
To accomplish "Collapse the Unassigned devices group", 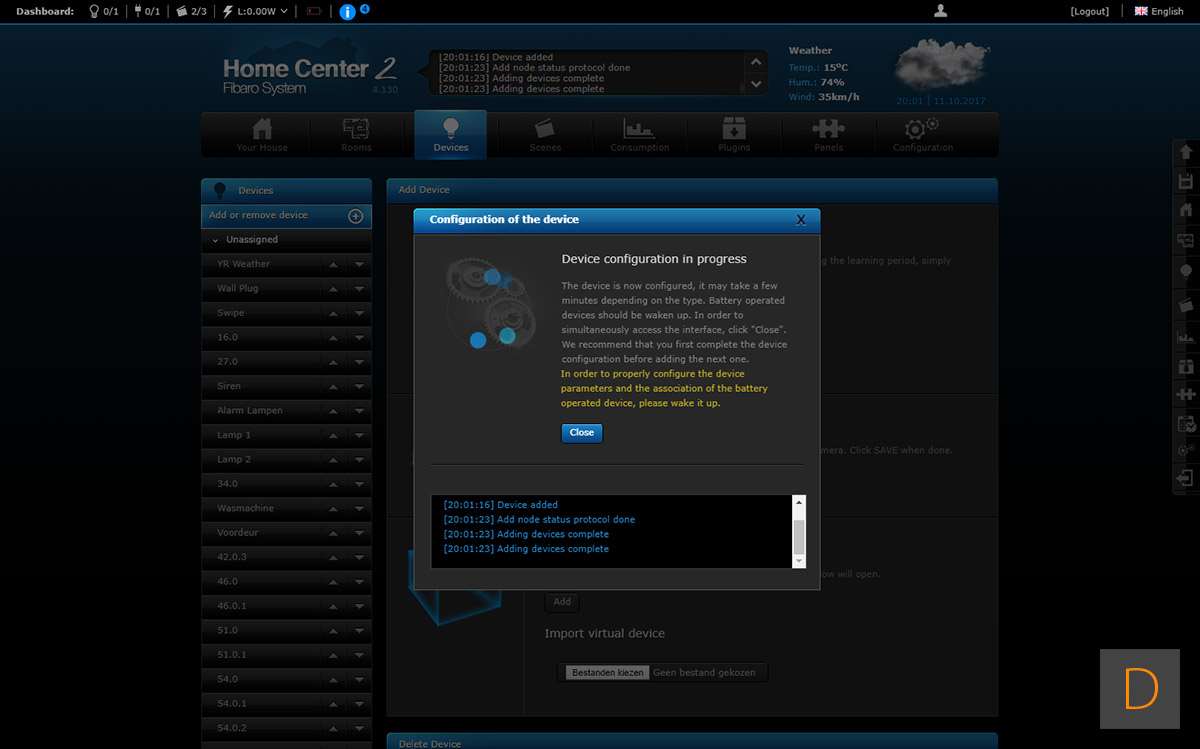I will 216,240.
